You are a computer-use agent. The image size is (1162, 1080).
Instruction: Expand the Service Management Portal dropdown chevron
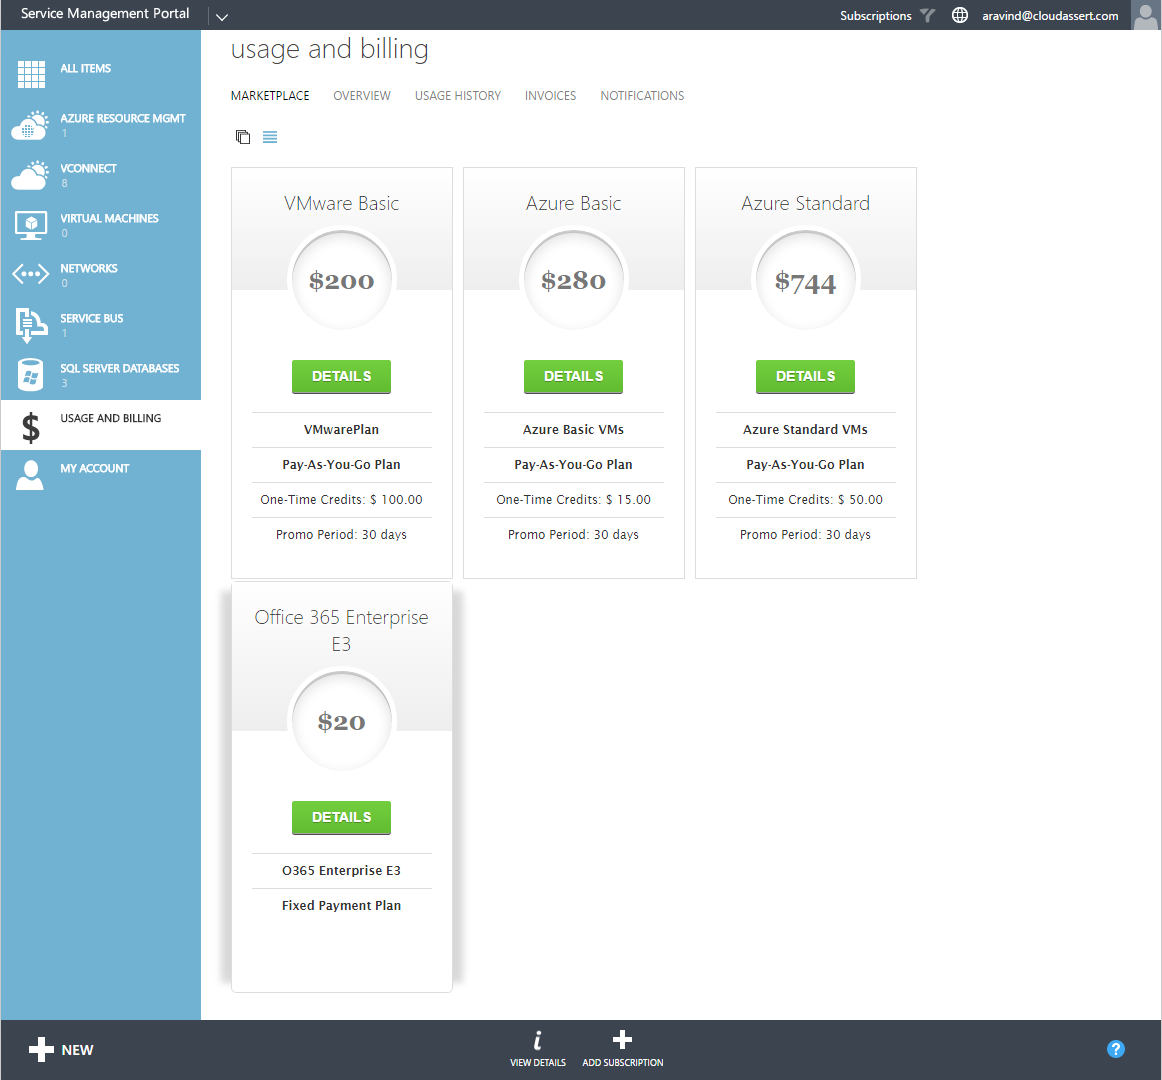[x=222, y=16]
